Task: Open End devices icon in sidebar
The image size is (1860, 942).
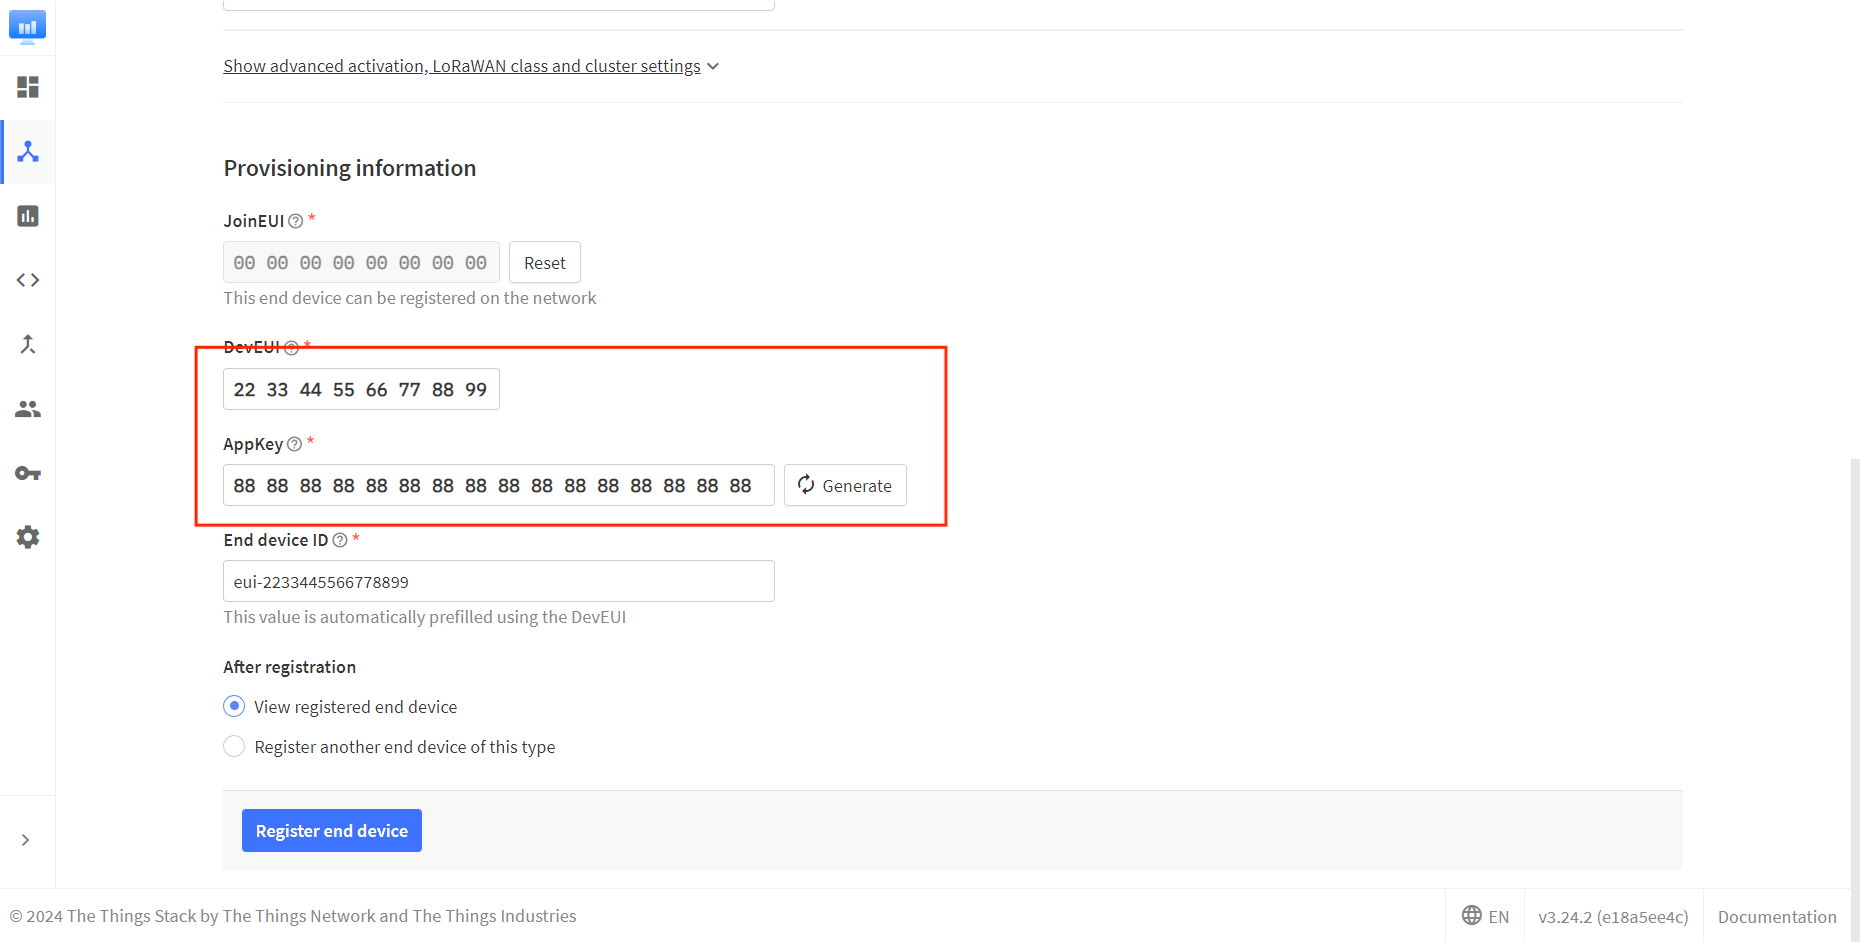Action: (x=28, y=152)
